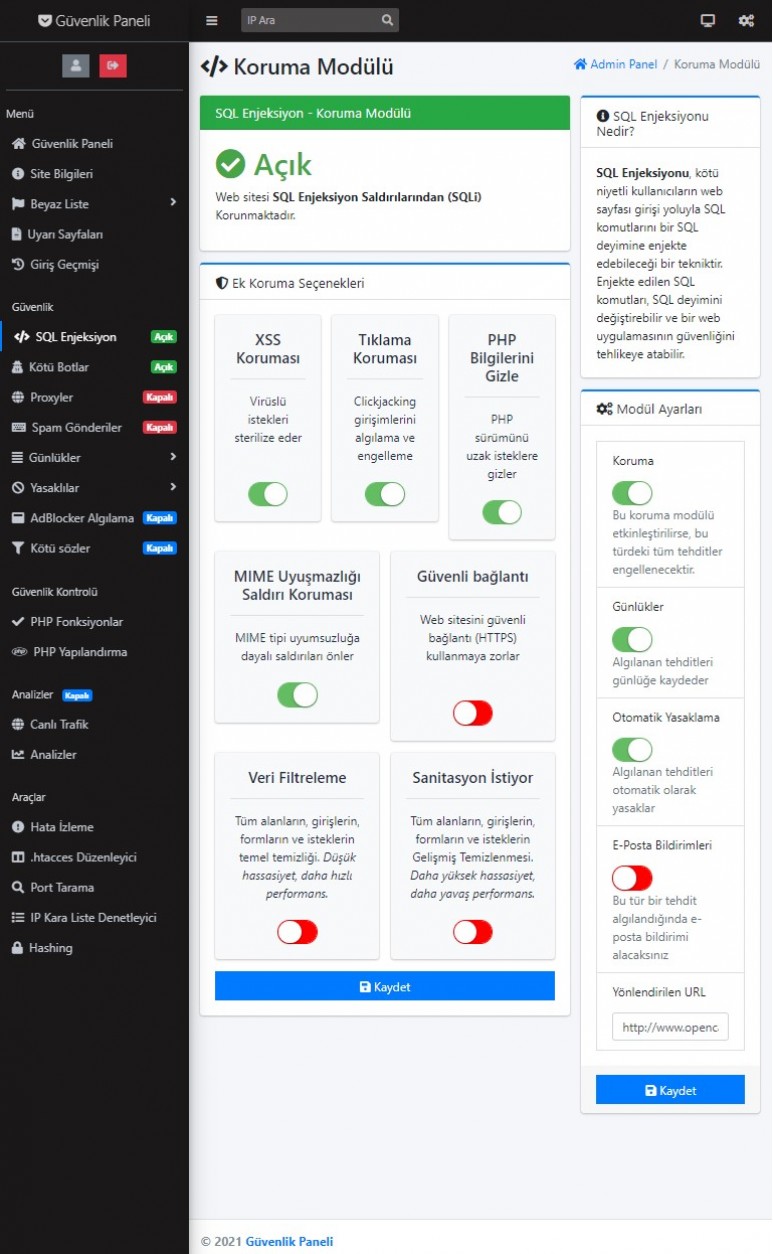
Task: Click the file icon next to Uyarı Sayfaları
Action: [17, 234]
